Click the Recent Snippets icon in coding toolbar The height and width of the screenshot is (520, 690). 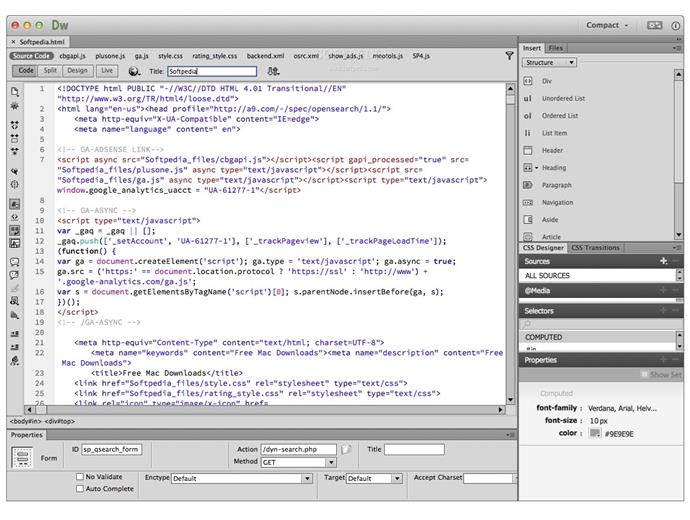(x=15, y=301)
